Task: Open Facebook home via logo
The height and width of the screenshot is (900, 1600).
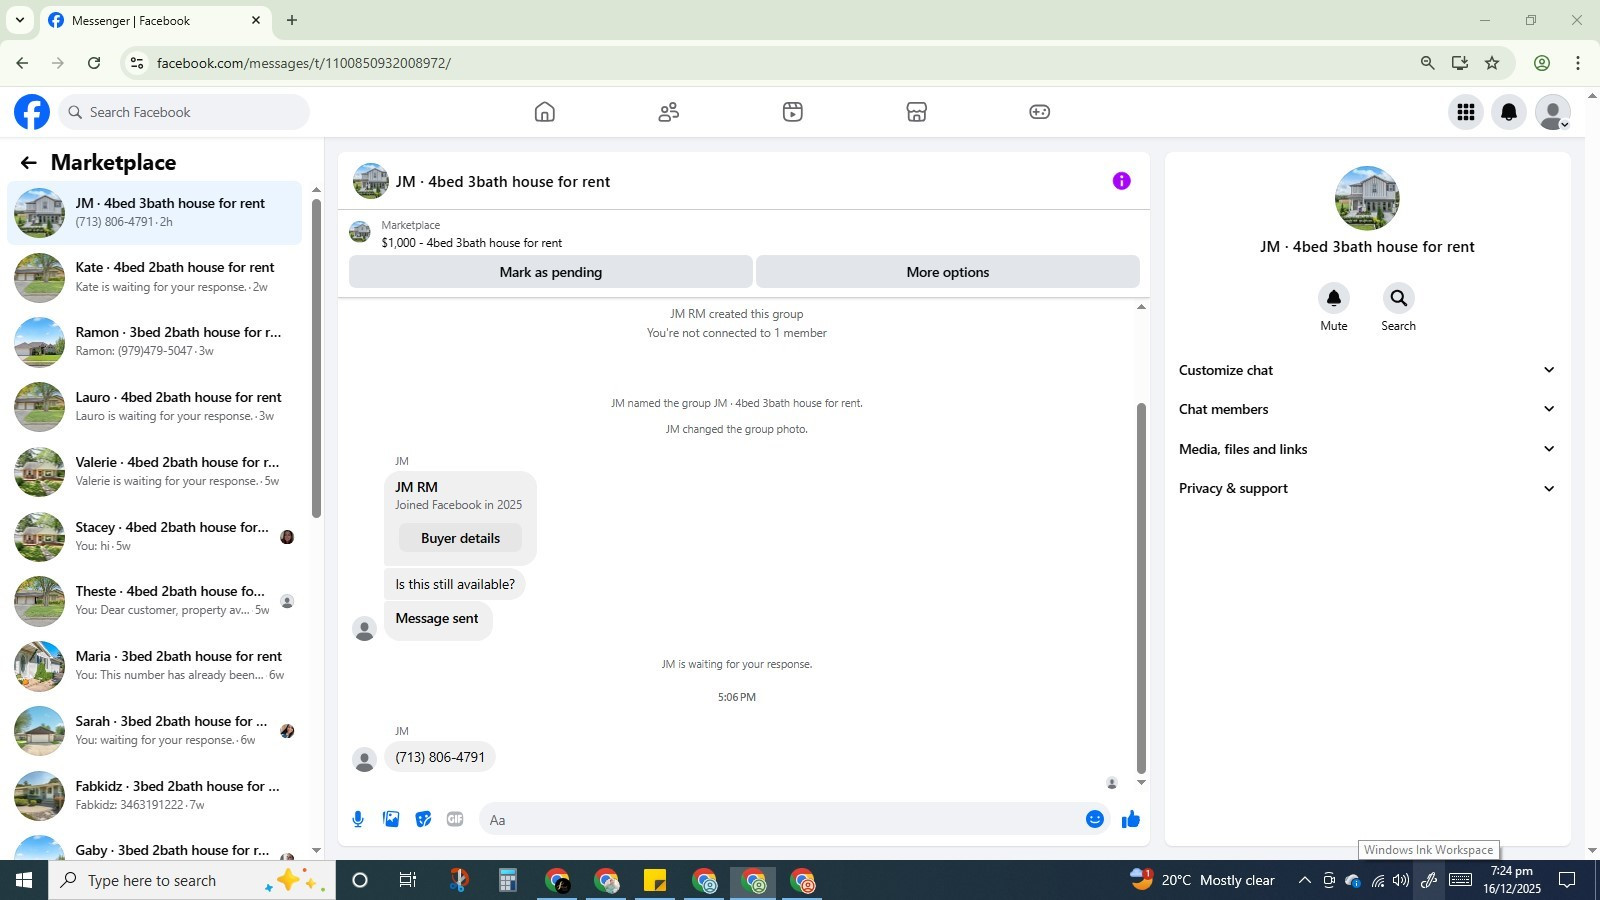Action: (x=32, y=112)
